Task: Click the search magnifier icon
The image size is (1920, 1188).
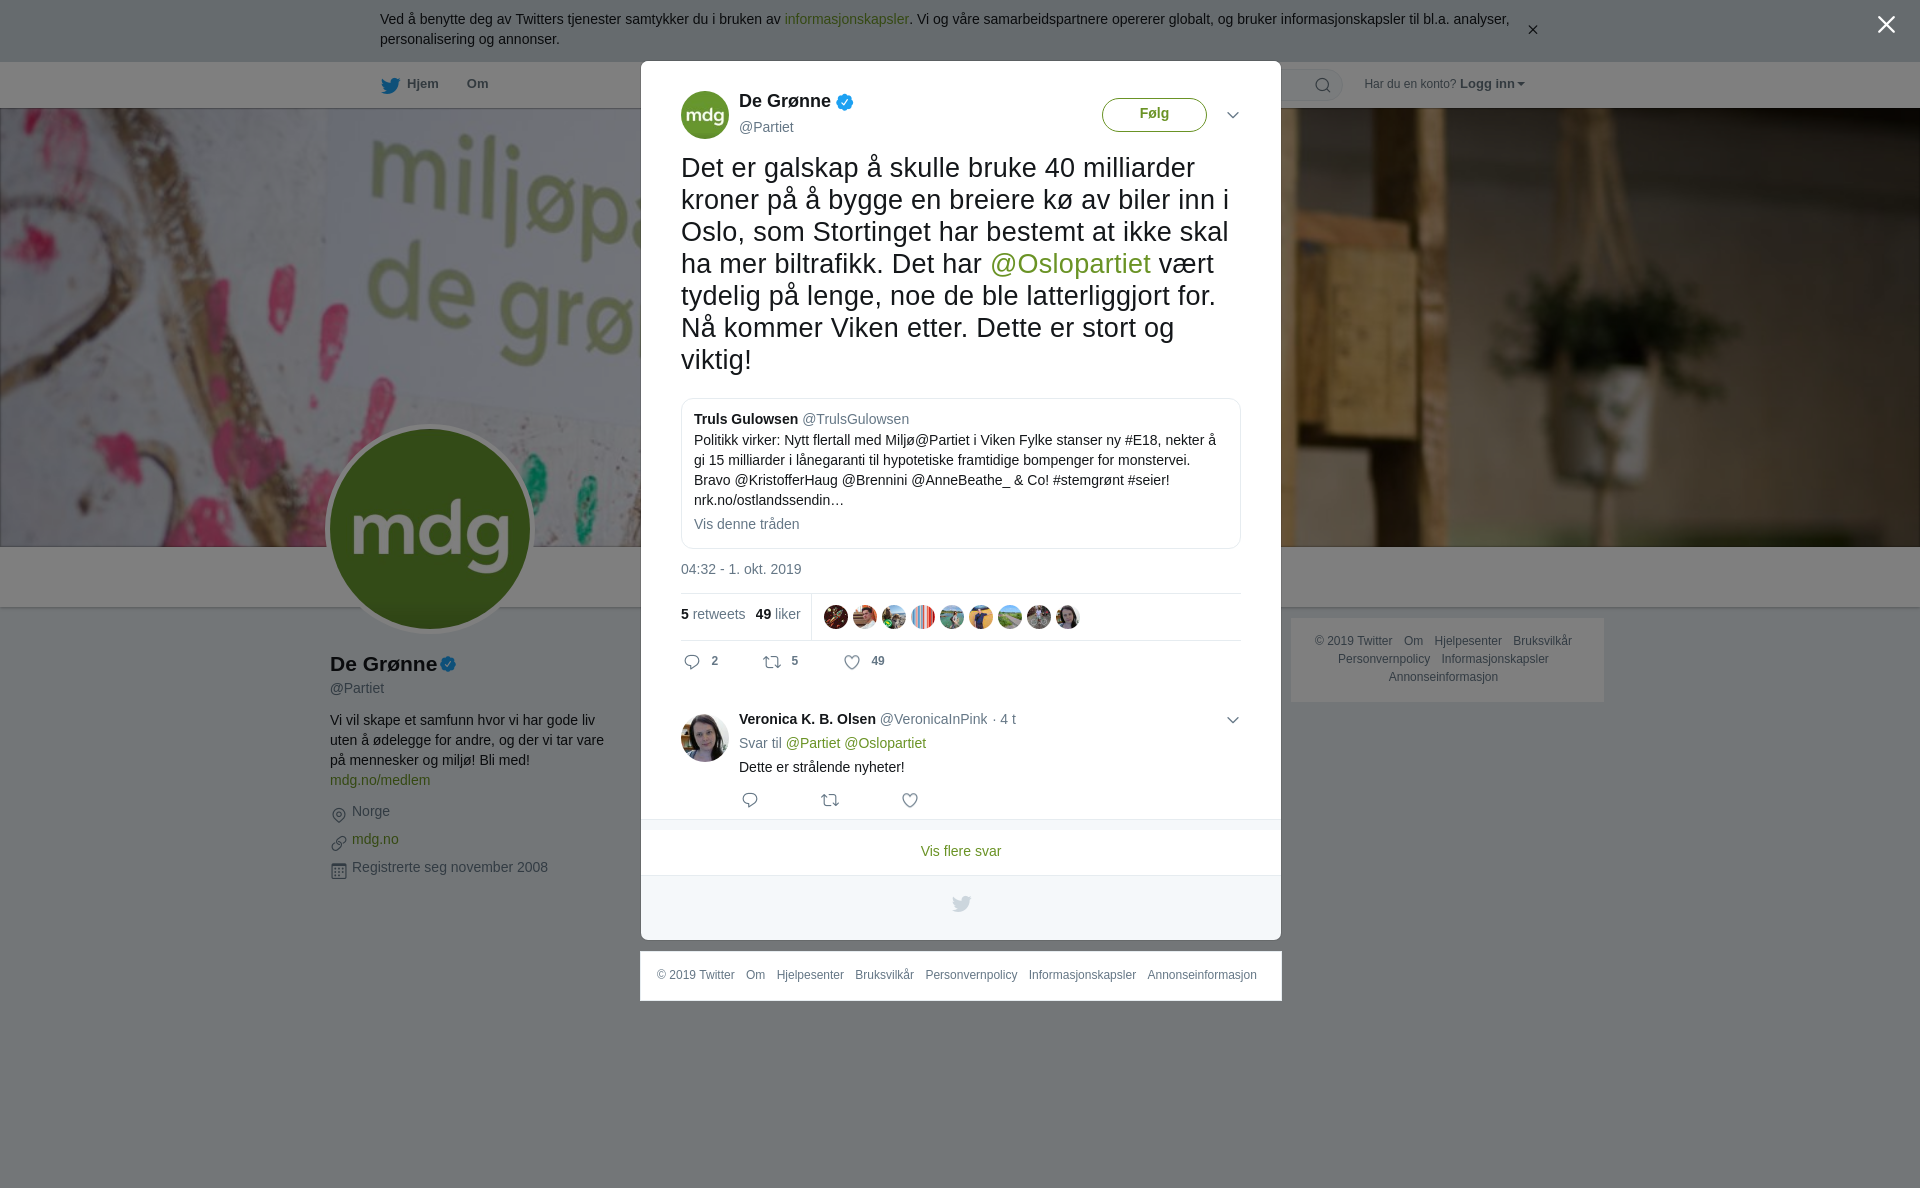Action: click(1323, 86)
